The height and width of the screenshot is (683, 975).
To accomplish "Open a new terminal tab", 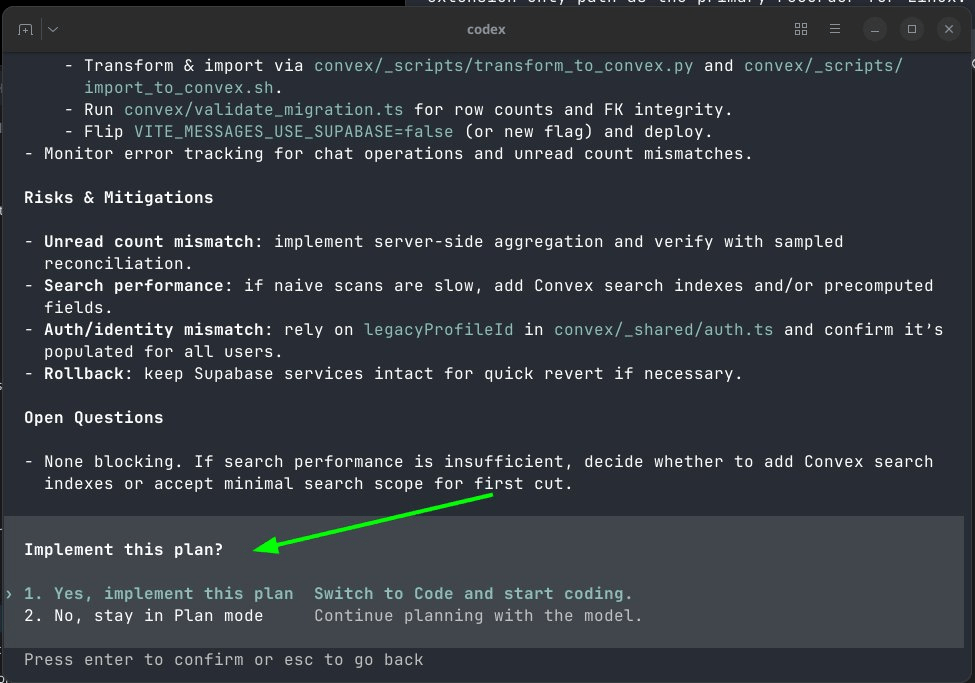I will [x=25, y=30].
